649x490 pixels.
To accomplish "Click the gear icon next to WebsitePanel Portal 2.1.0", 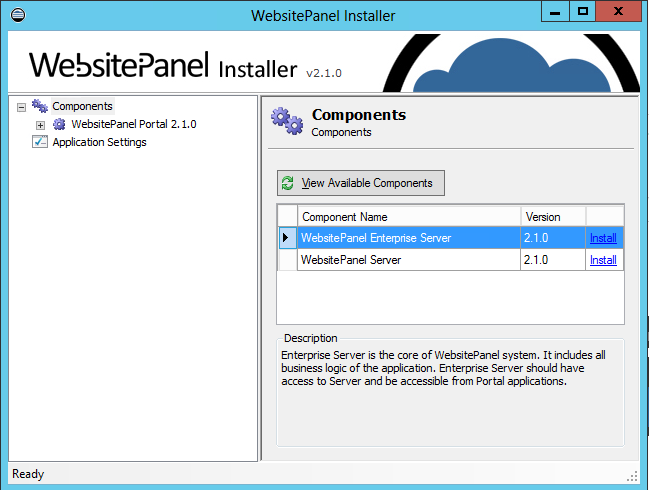I will [x=59, y=124].
